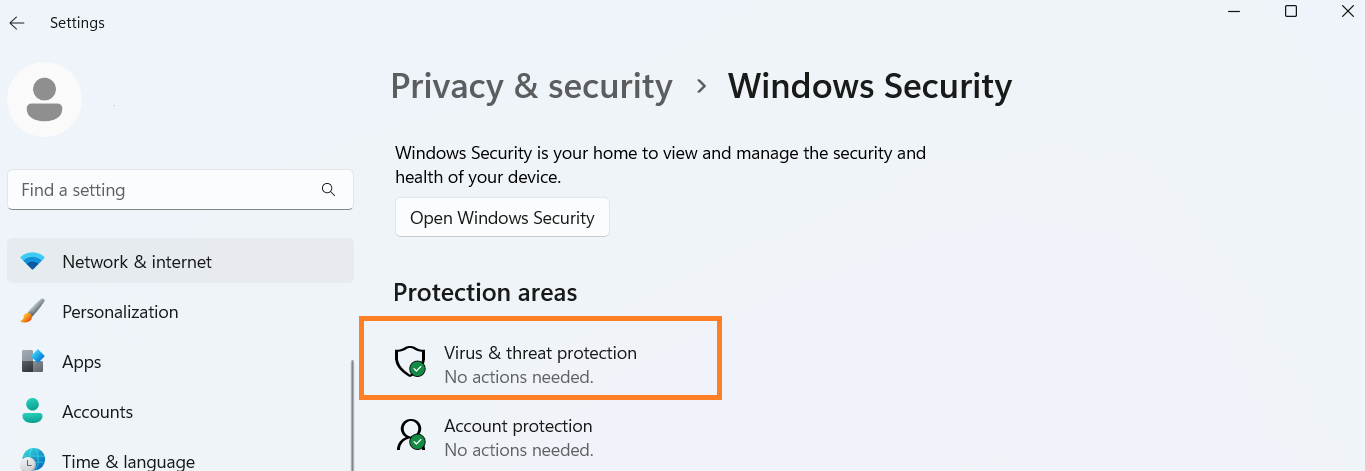
Task: Open Apps settings from the sidebar icon
Action: click(x=33, y=362)
